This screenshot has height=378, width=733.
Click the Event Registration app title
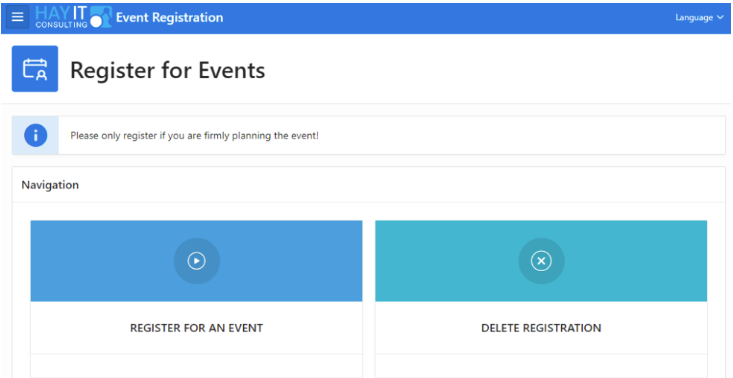click(170, 18)
